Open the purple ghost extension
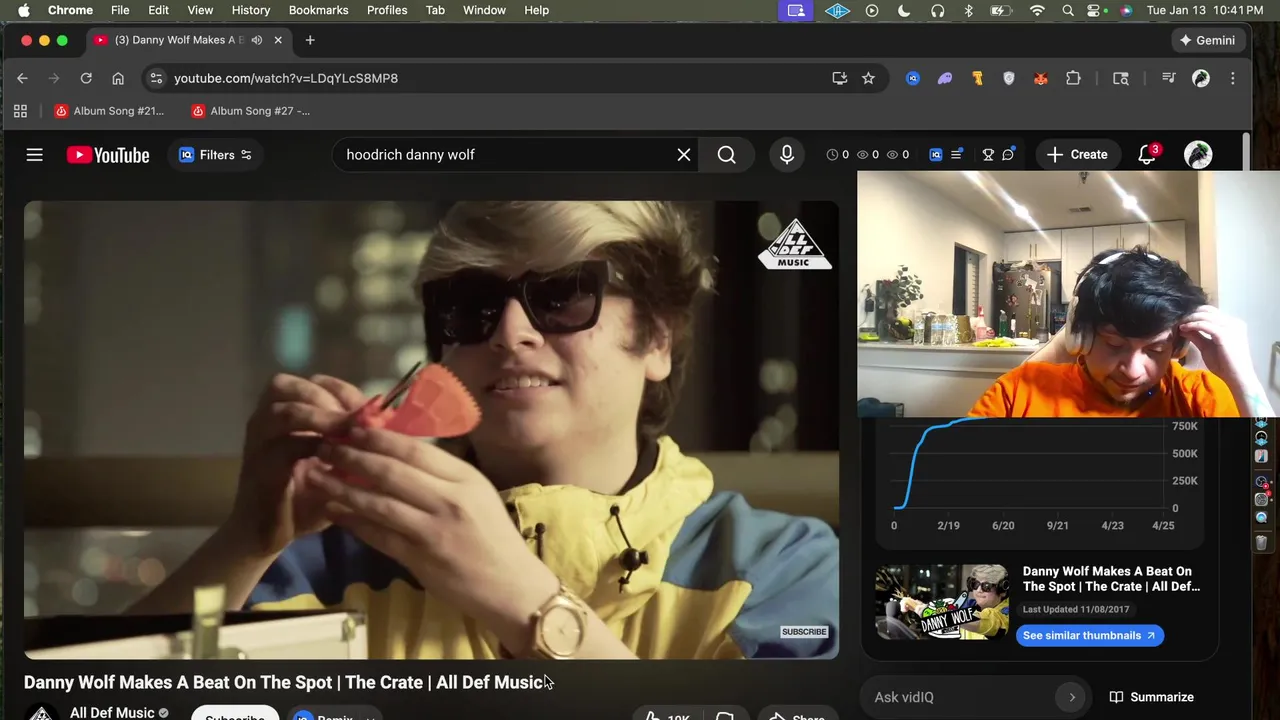 (945, 78)
